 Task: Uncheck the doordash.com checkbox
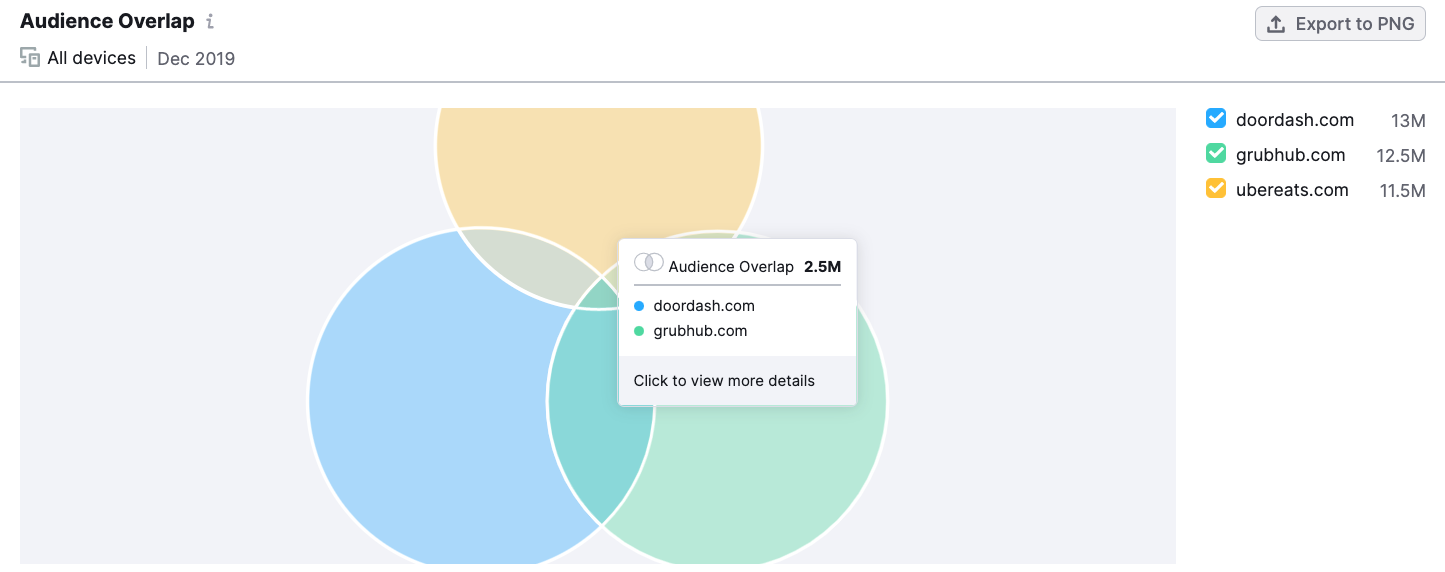pos(1216,119)
